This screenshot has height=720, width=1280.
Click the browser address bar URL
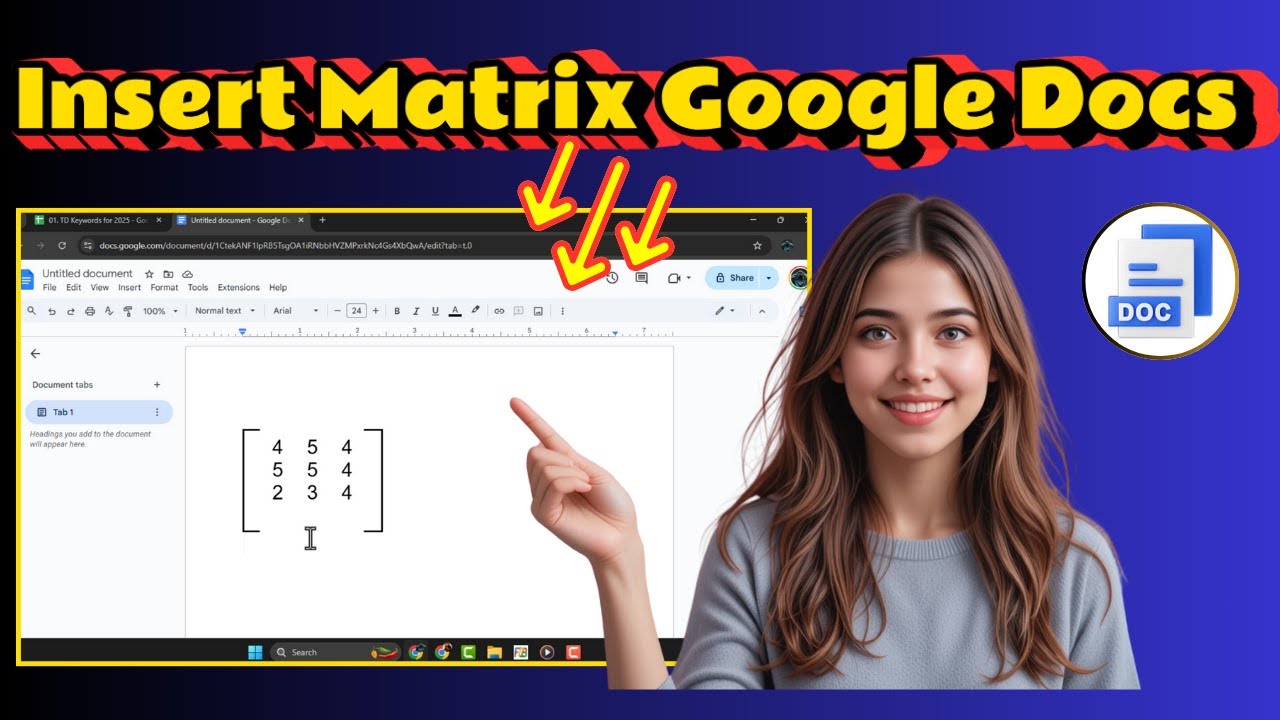point(285,245)
